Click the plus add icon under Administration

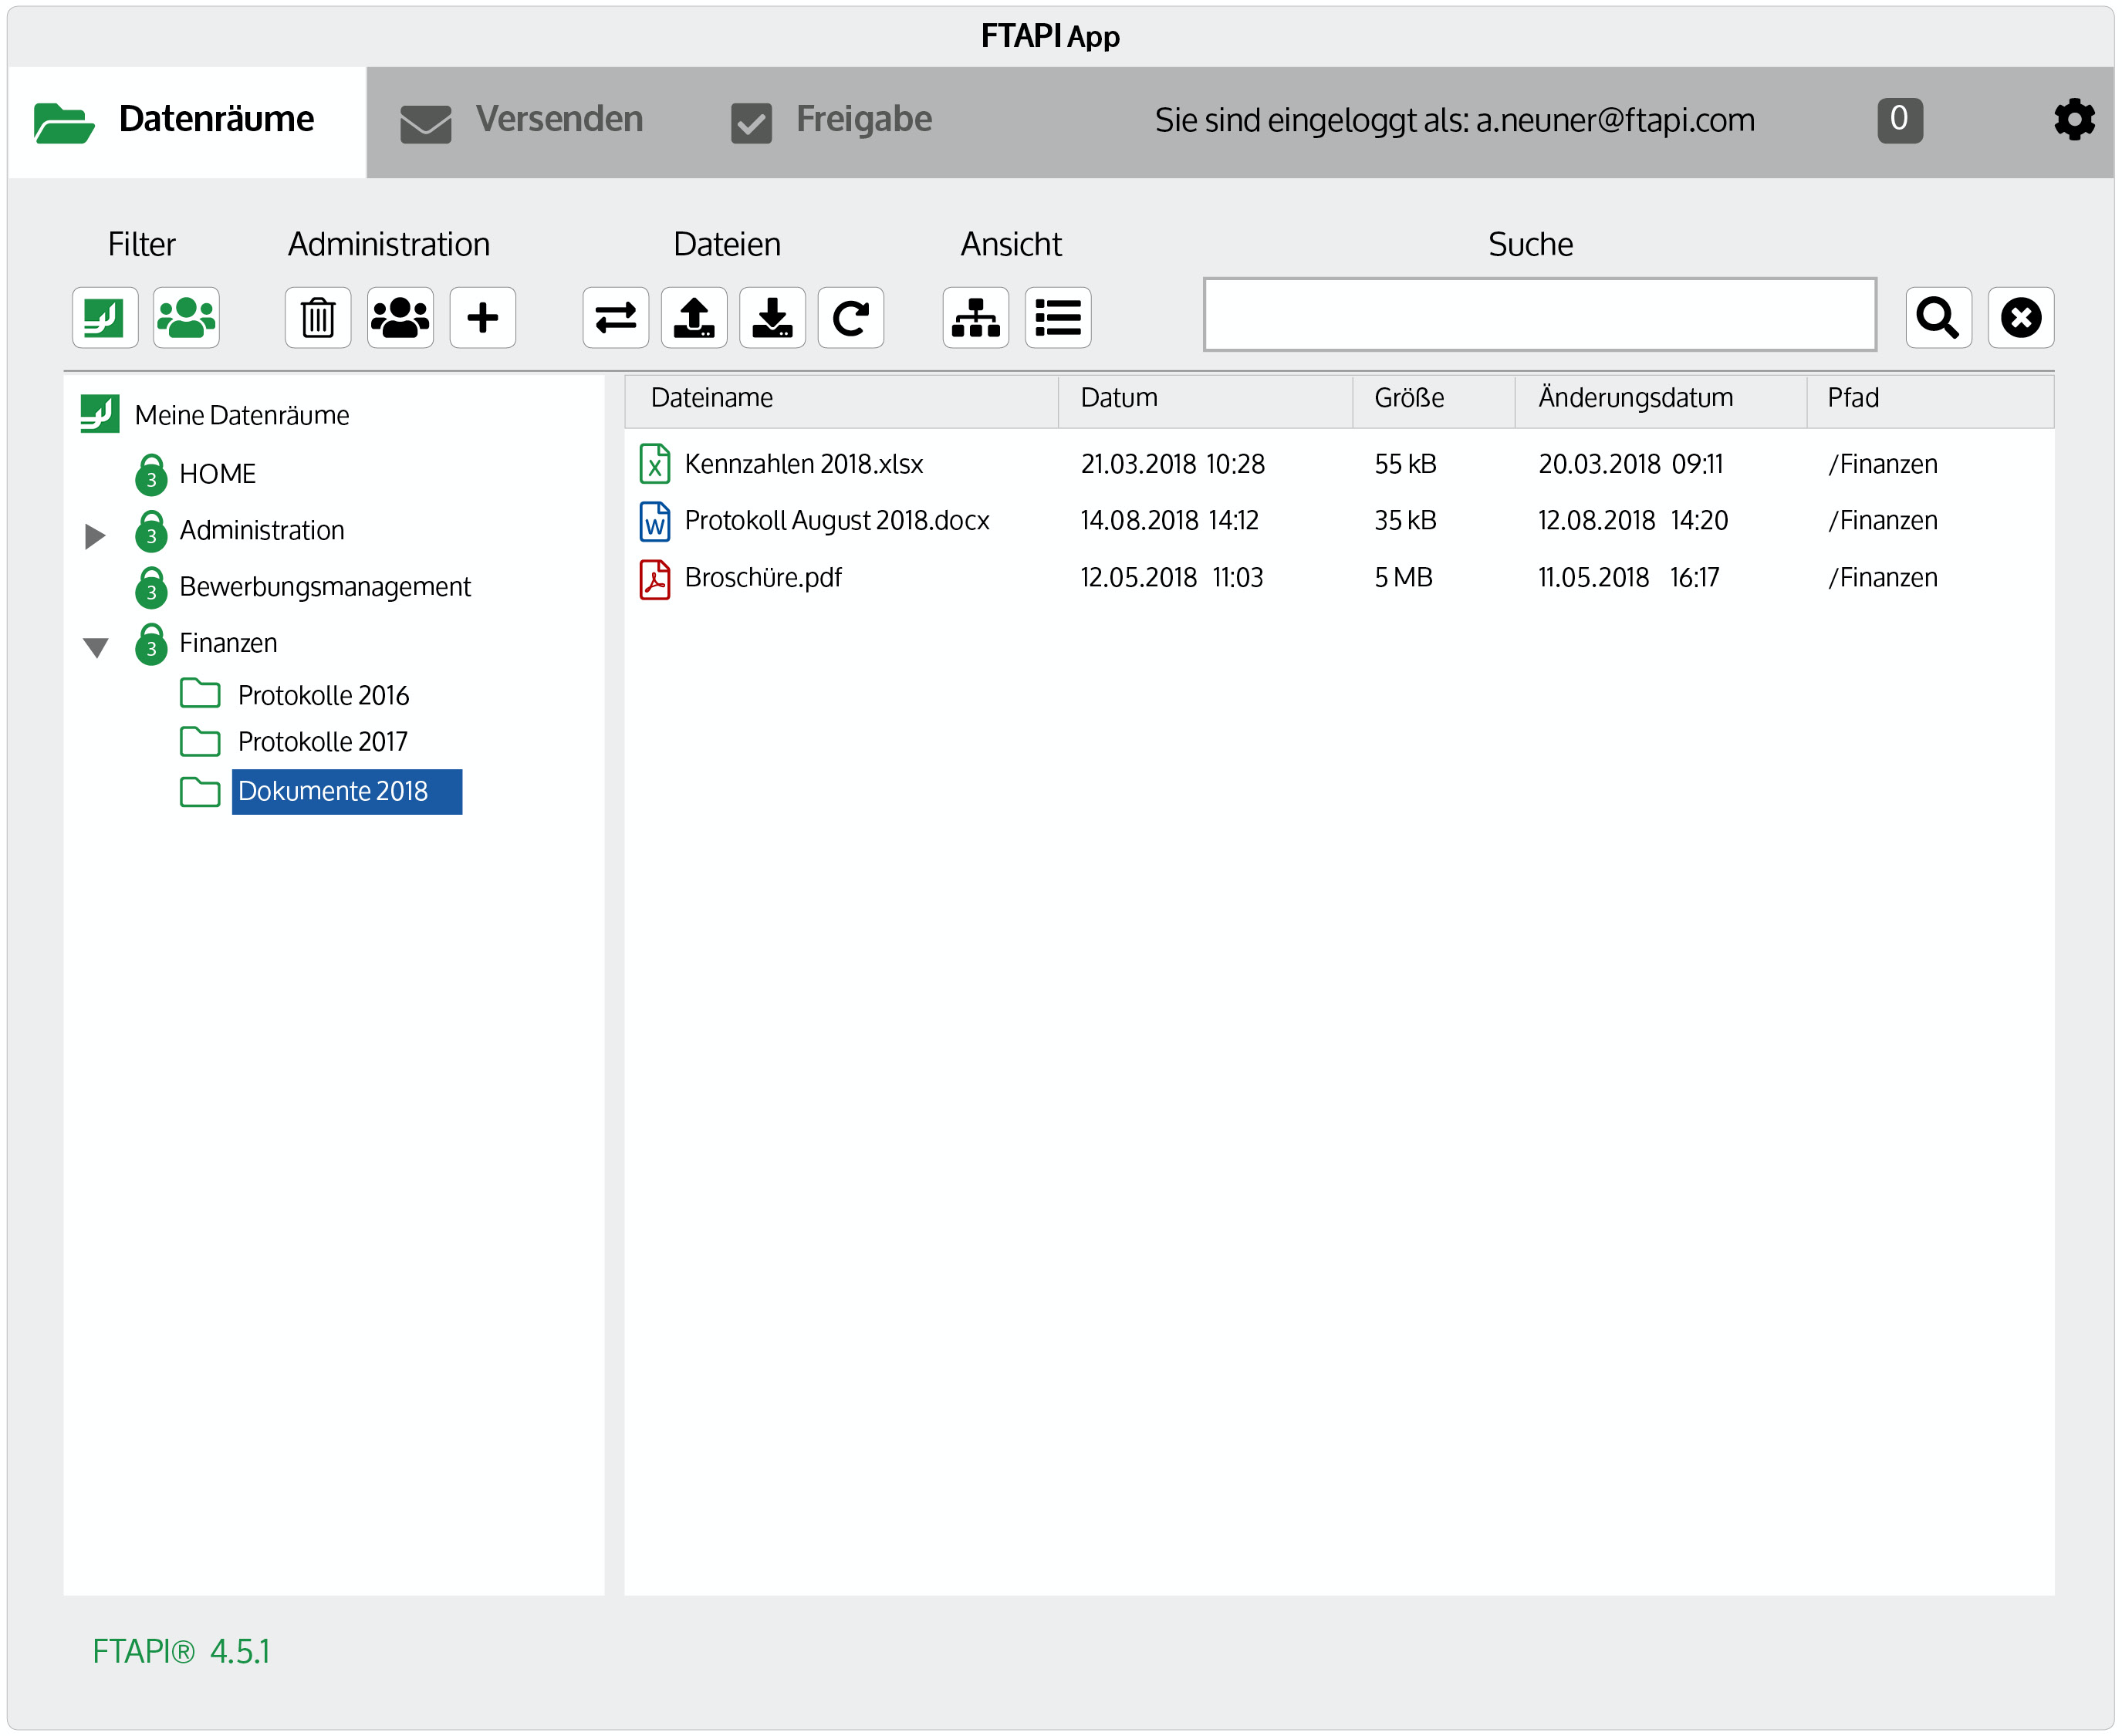(482, 318)
